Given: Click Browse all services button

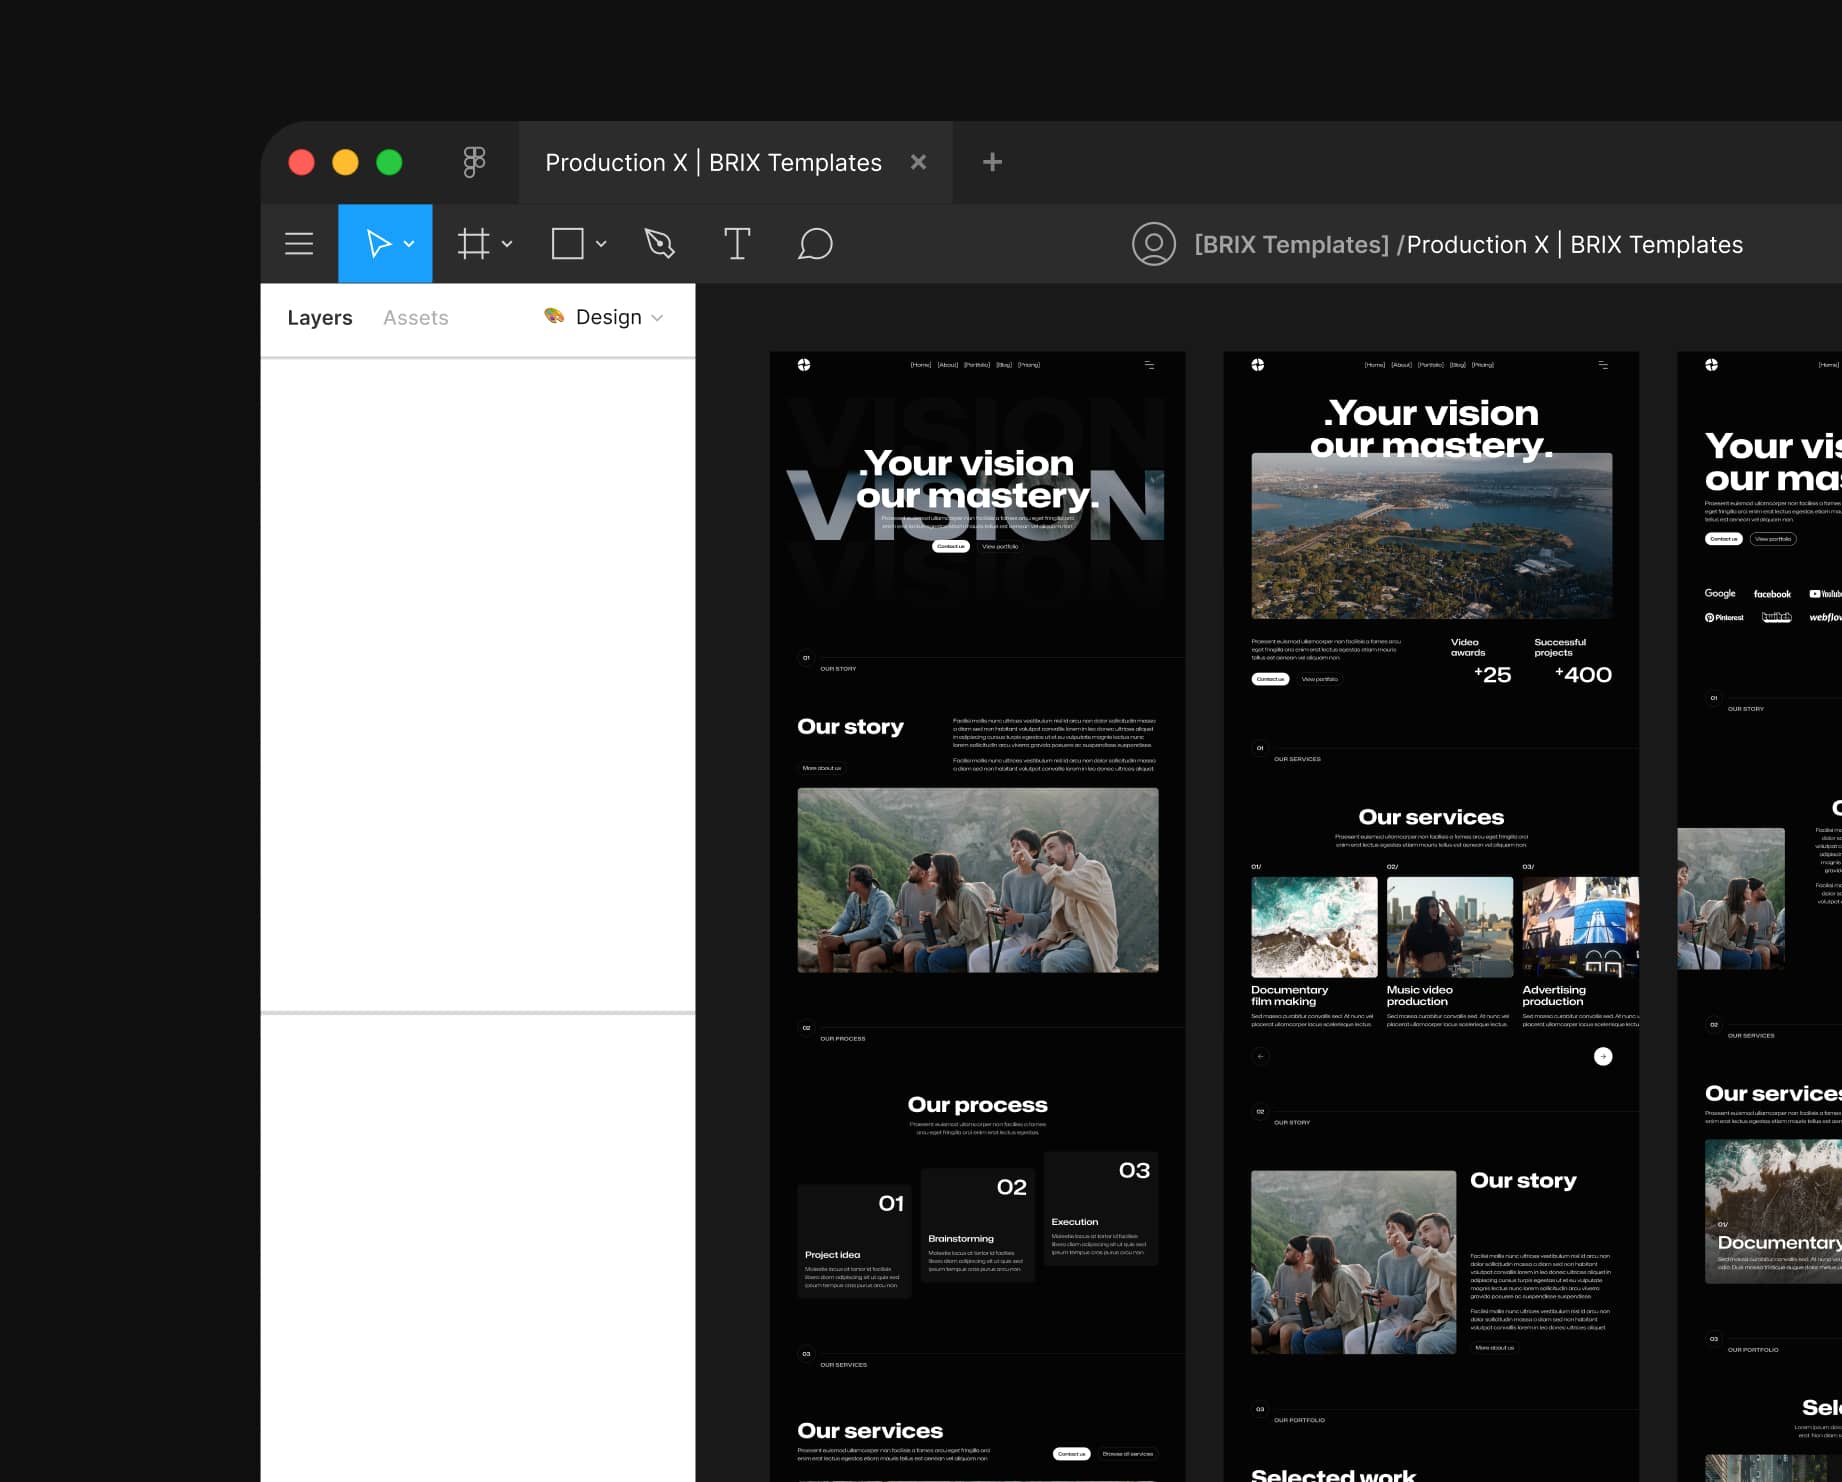Looking at the screenshot, I should coord(1128,1454).
